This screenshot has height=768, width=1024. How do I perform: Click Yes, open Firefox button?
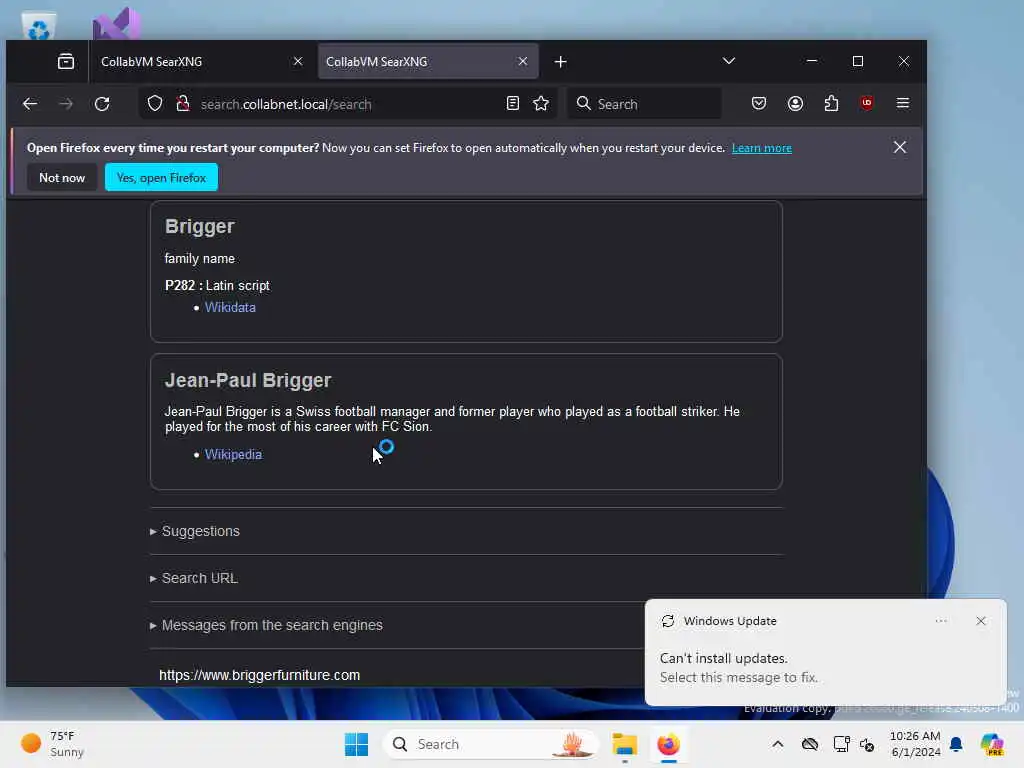(161, 178)
